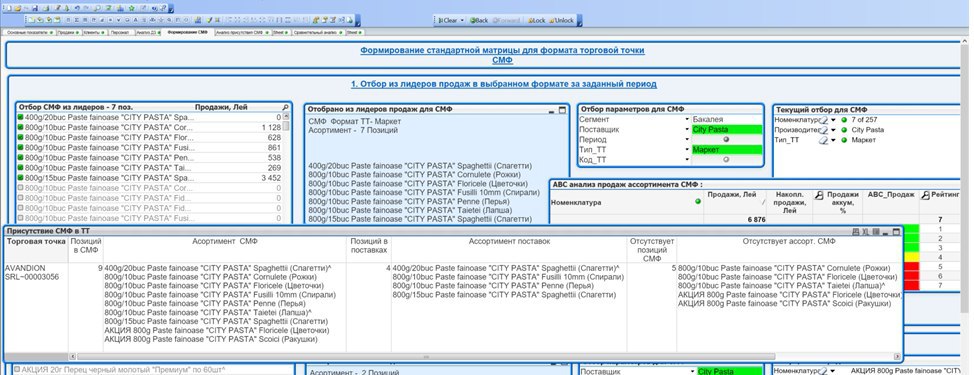Click the 7 of 257 selection count
This screenshot has height=375, width=974.
coord(864,120)
